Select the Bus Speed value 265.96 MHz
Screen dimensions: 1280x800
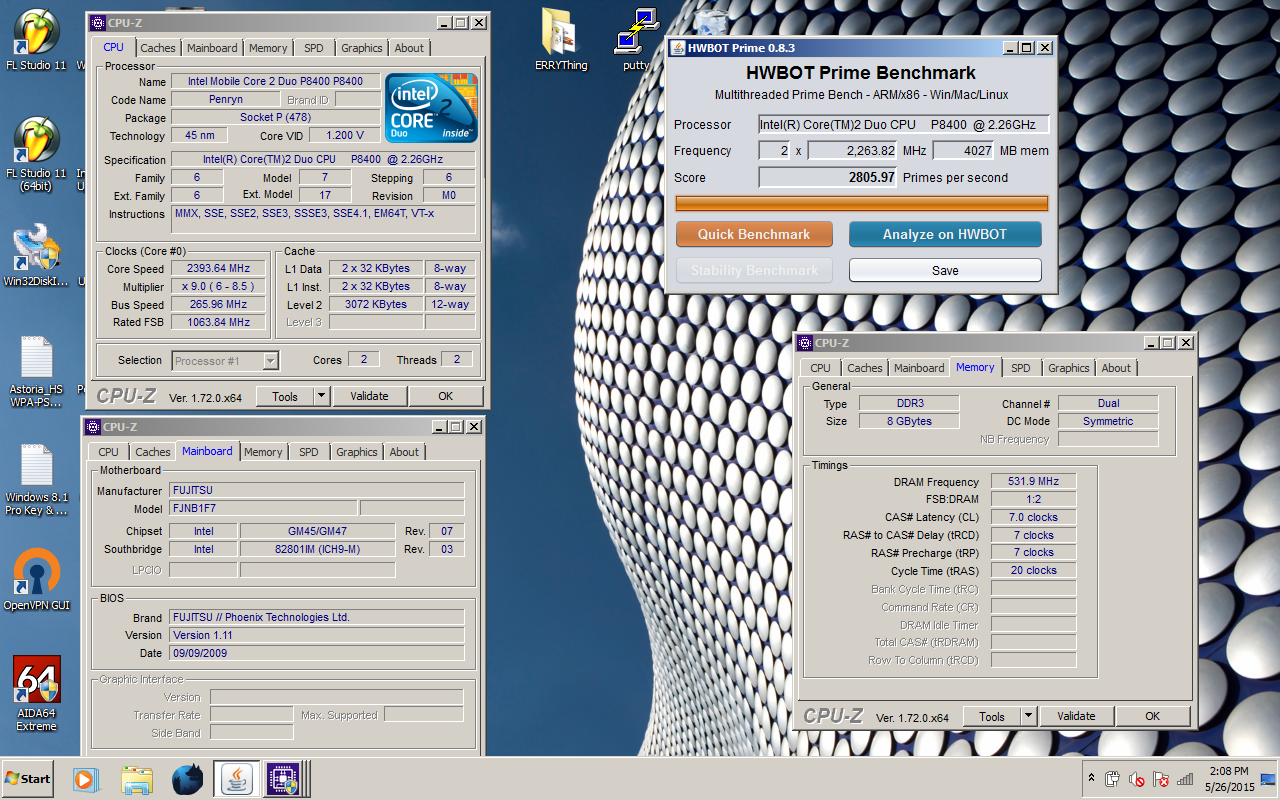(218, 304)
